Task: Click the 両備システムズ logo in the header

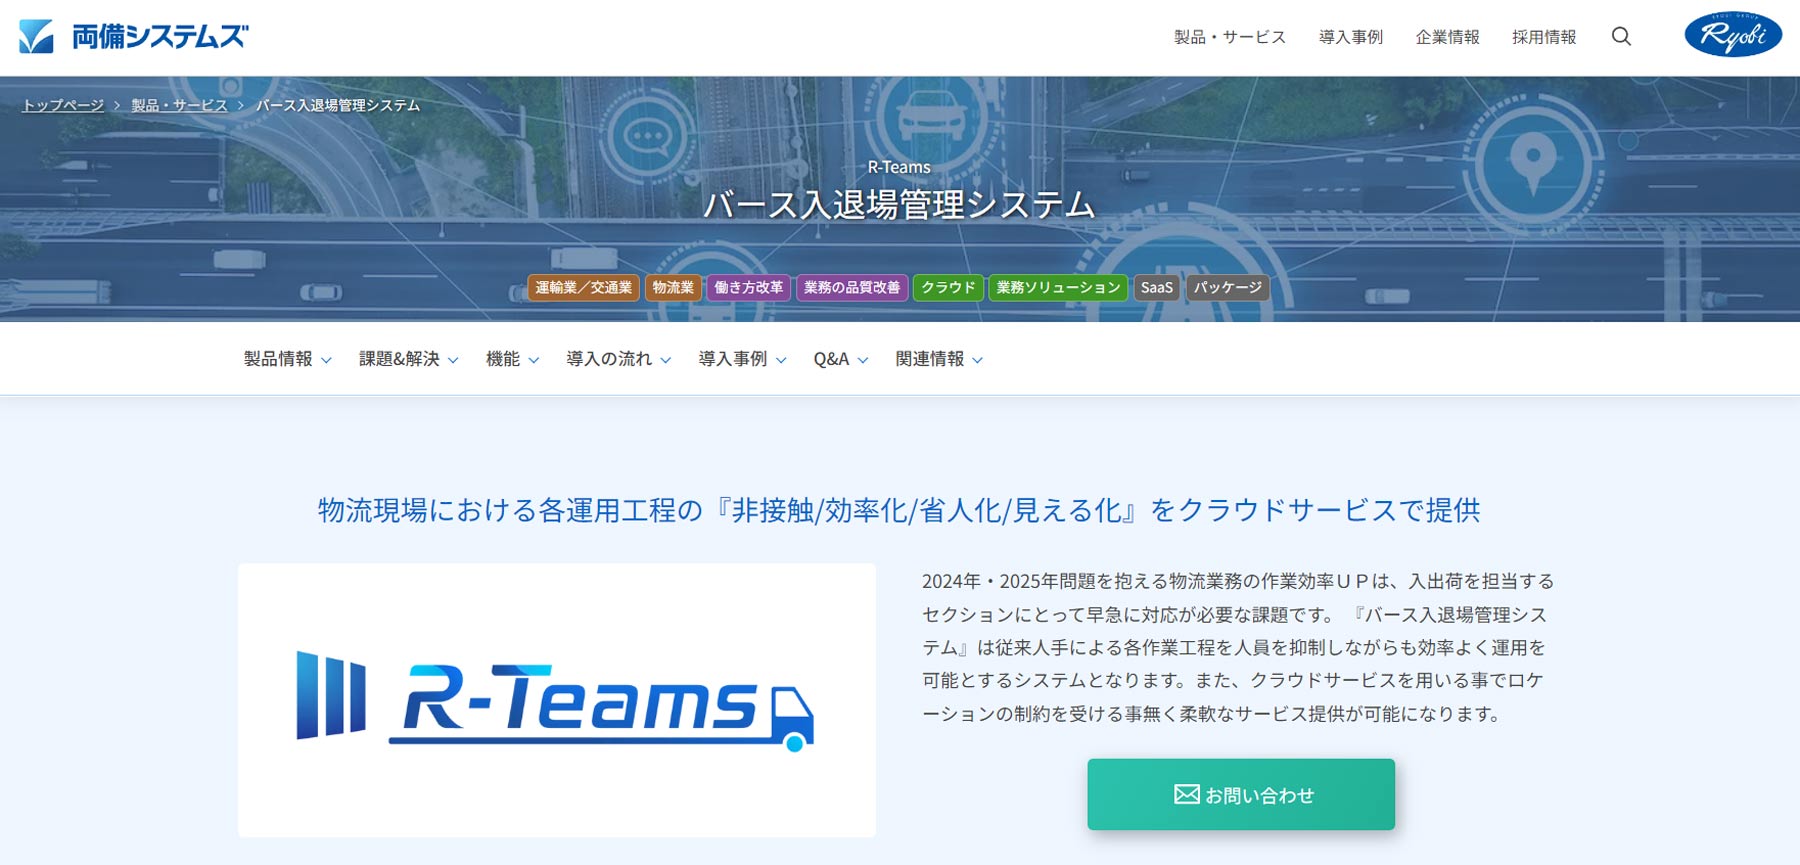Action: click(133, 37)
